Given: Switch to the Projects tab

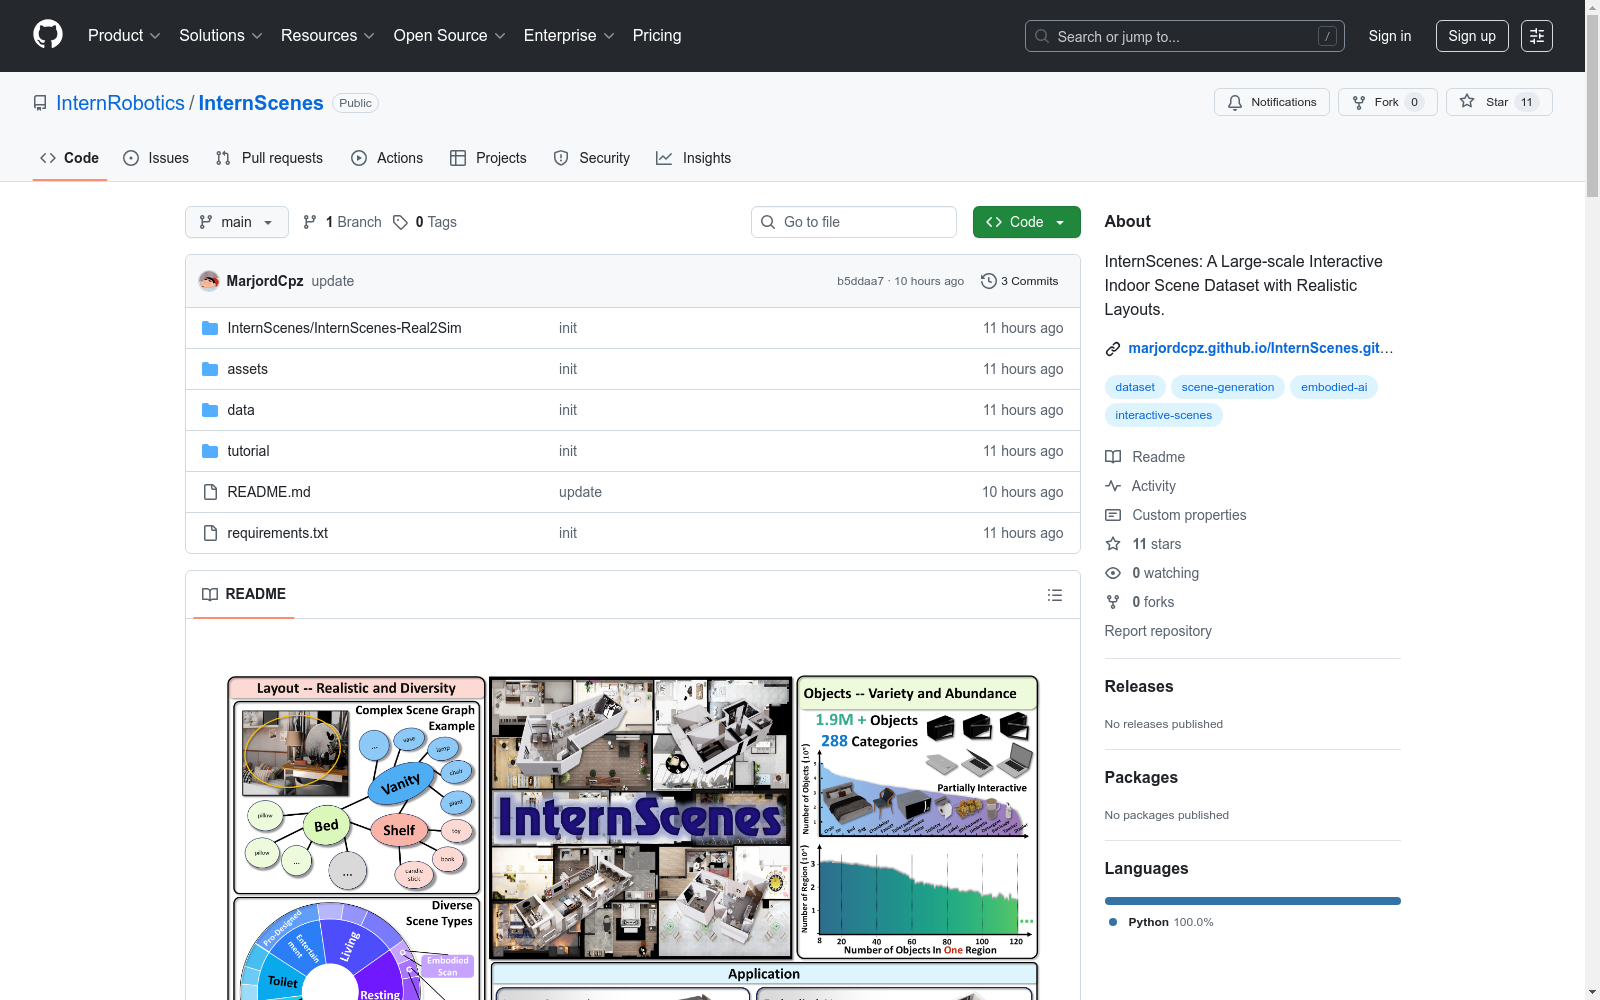Looking at the screenshot, I should (x=488, y=158).
